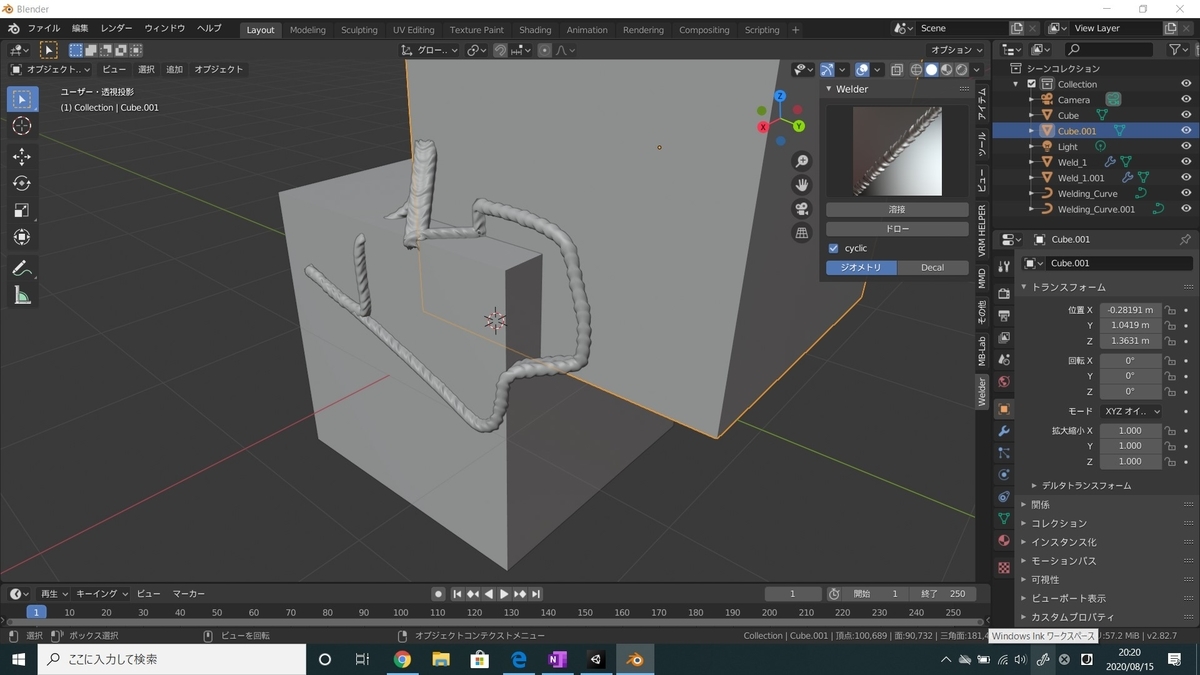Open the object mode dropdown
This screenshot has height=675, width=1200.
click(x=50, y=69)
